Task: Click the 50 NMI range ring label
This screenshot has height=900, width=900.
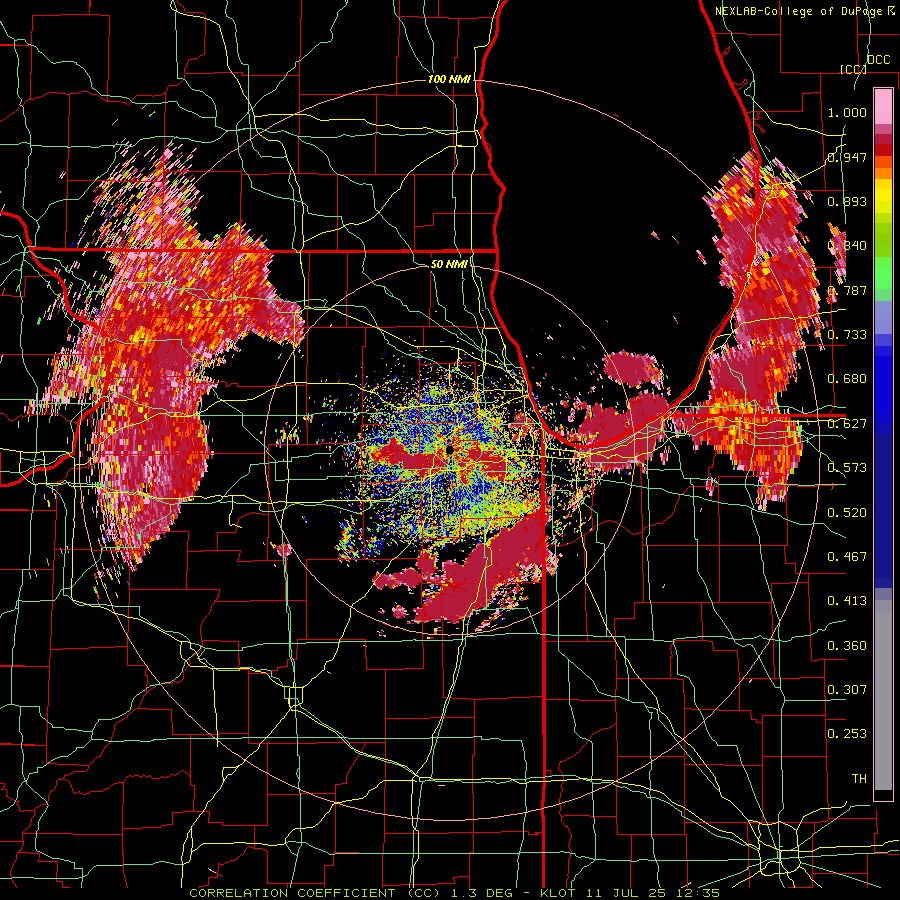Action: pos(449,264)
